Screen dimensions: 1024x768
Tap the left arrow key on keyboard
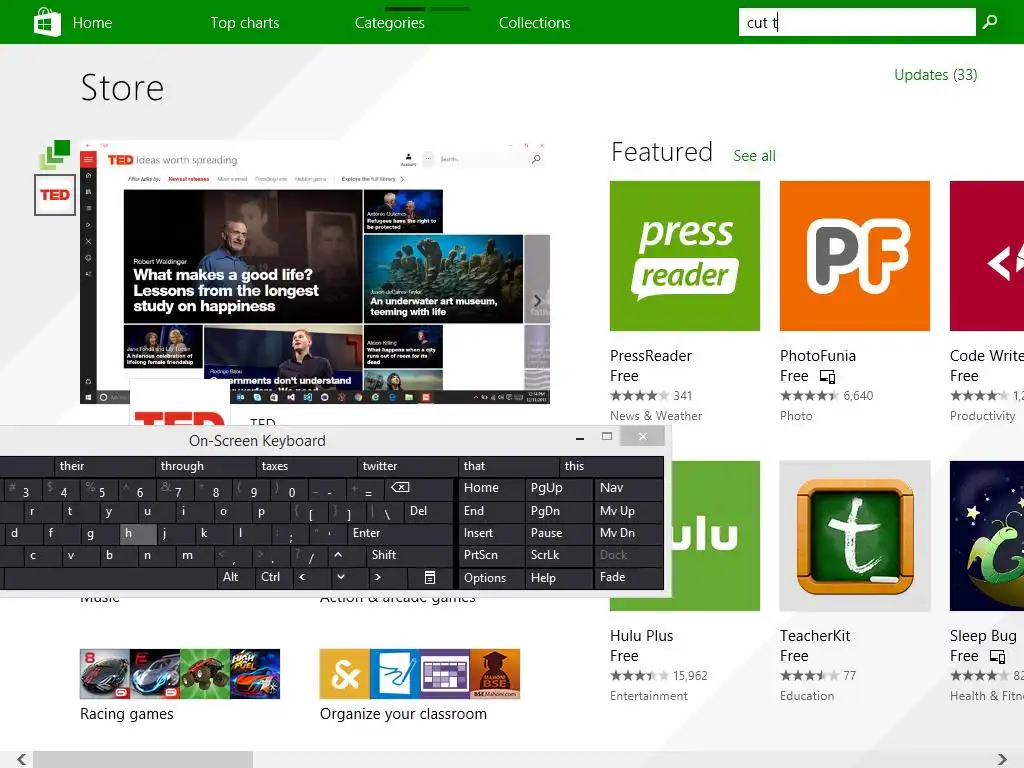click(x=302, y=577)
